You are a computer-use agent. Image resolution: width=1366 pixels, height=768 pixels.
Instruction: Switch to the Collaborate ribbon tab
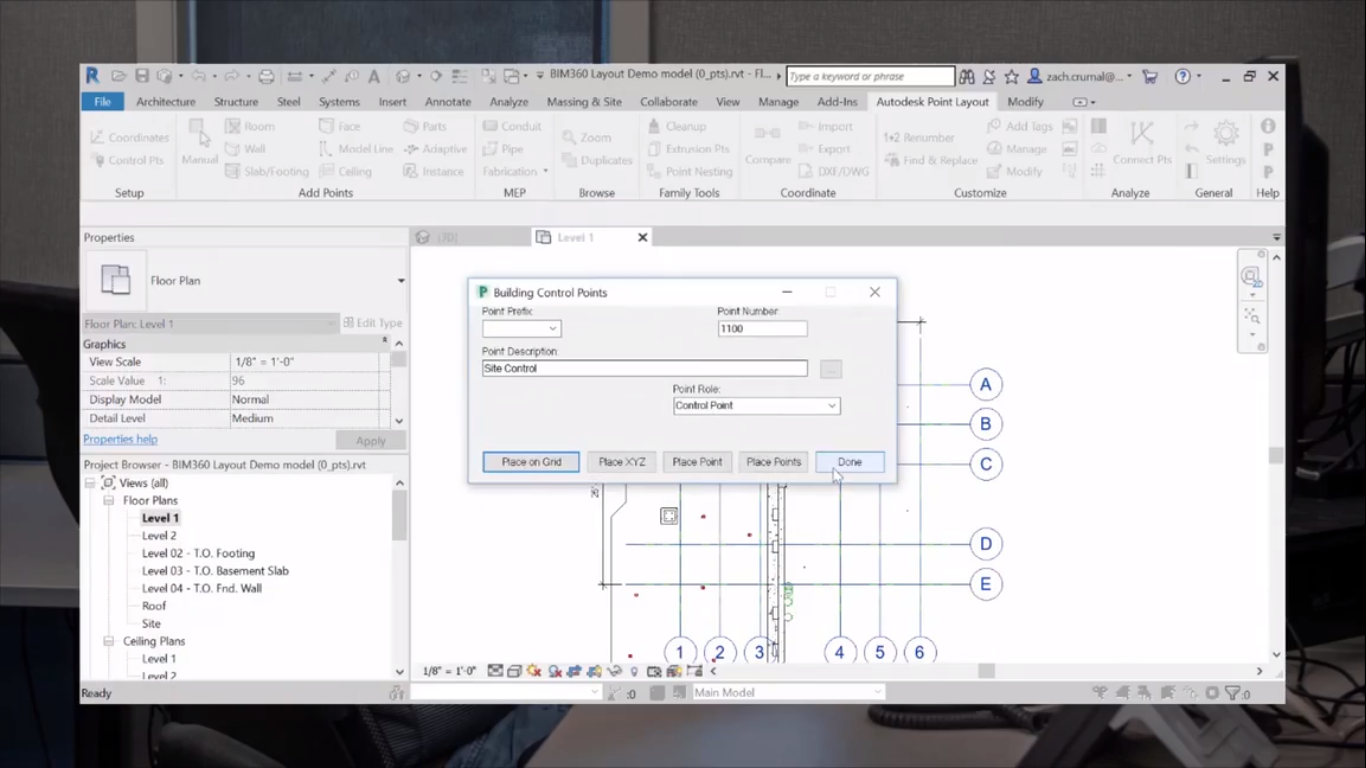[x=669, y=102]
